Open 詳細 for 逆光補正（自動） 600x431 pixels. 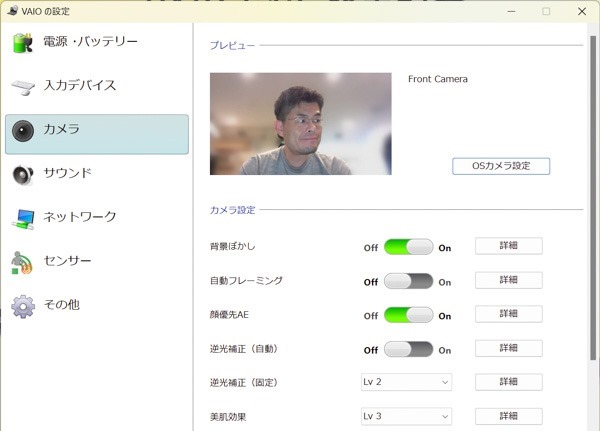[509, 348]
